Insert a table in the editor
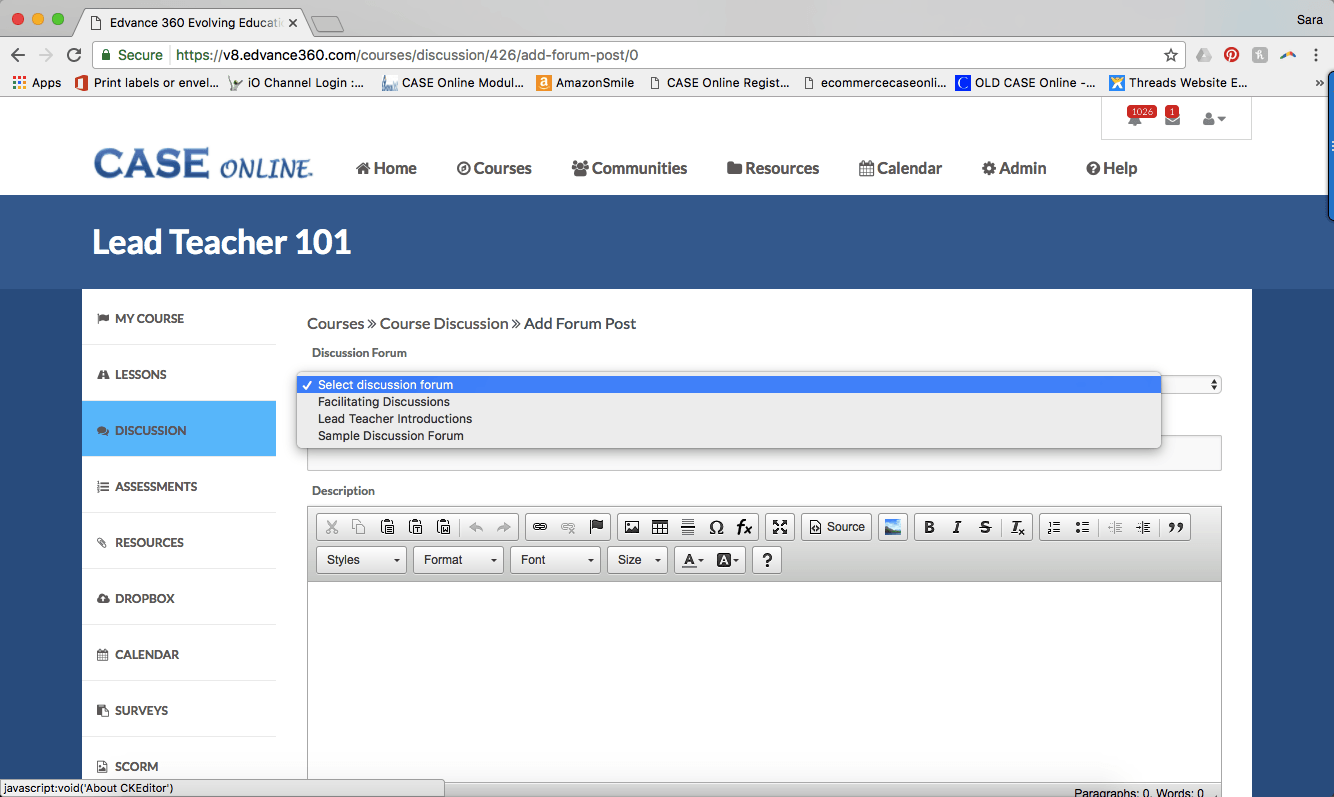Viewport: 1334px width, 797px height. coord(660,527)
